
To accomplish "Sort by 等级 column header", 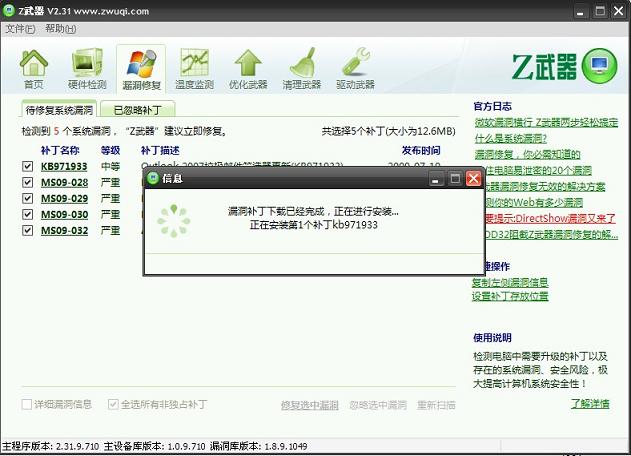I will pyautogui.click(x=110, y=151).
